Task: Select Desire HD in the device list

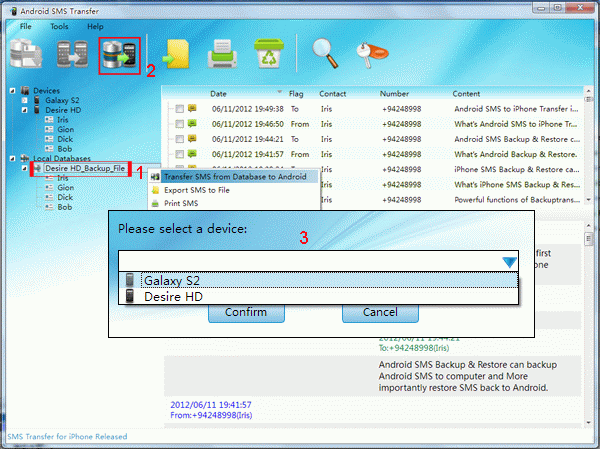Action: (318, 296)
